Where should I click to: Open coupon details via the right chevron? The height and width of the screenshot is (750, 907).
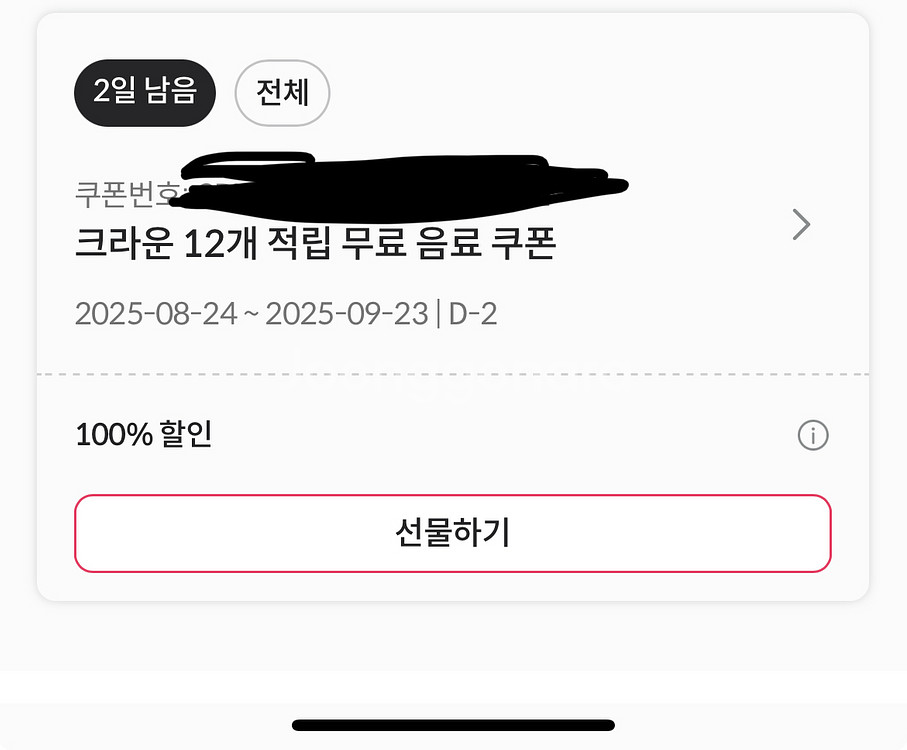click(x=800, y=225)
